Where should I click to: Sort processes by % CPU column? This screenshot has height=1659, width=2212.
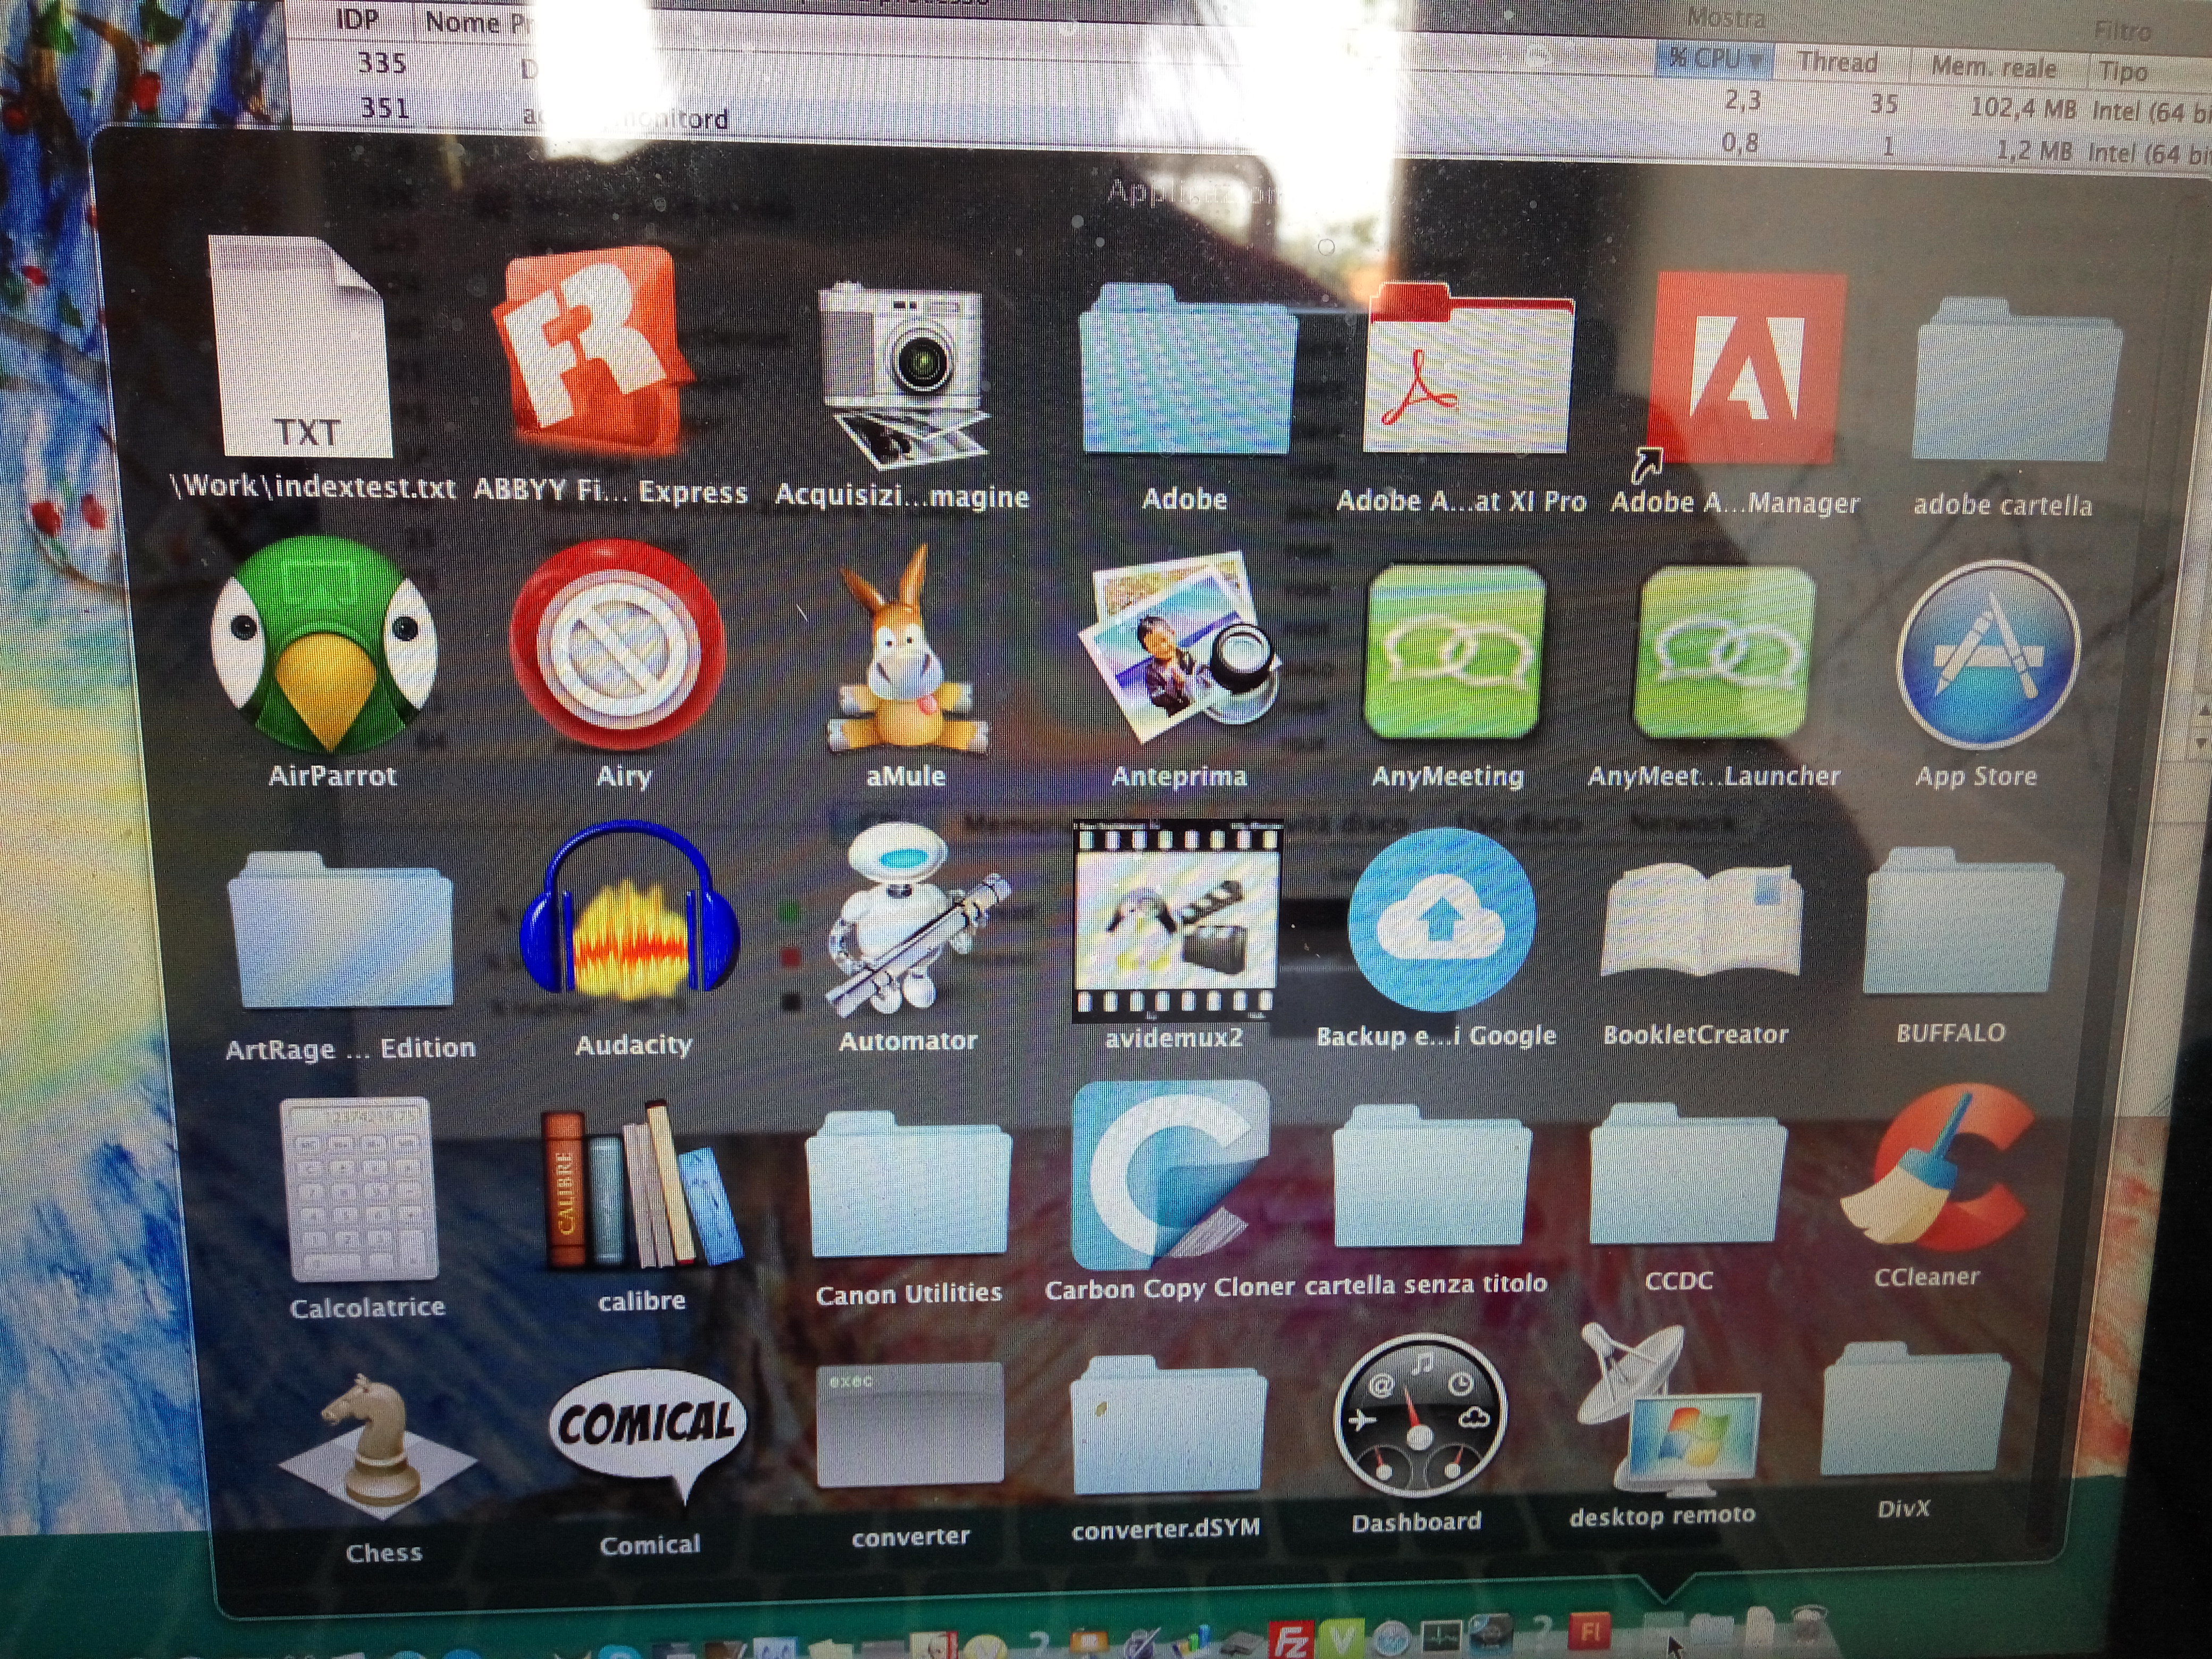(1712, 59)
